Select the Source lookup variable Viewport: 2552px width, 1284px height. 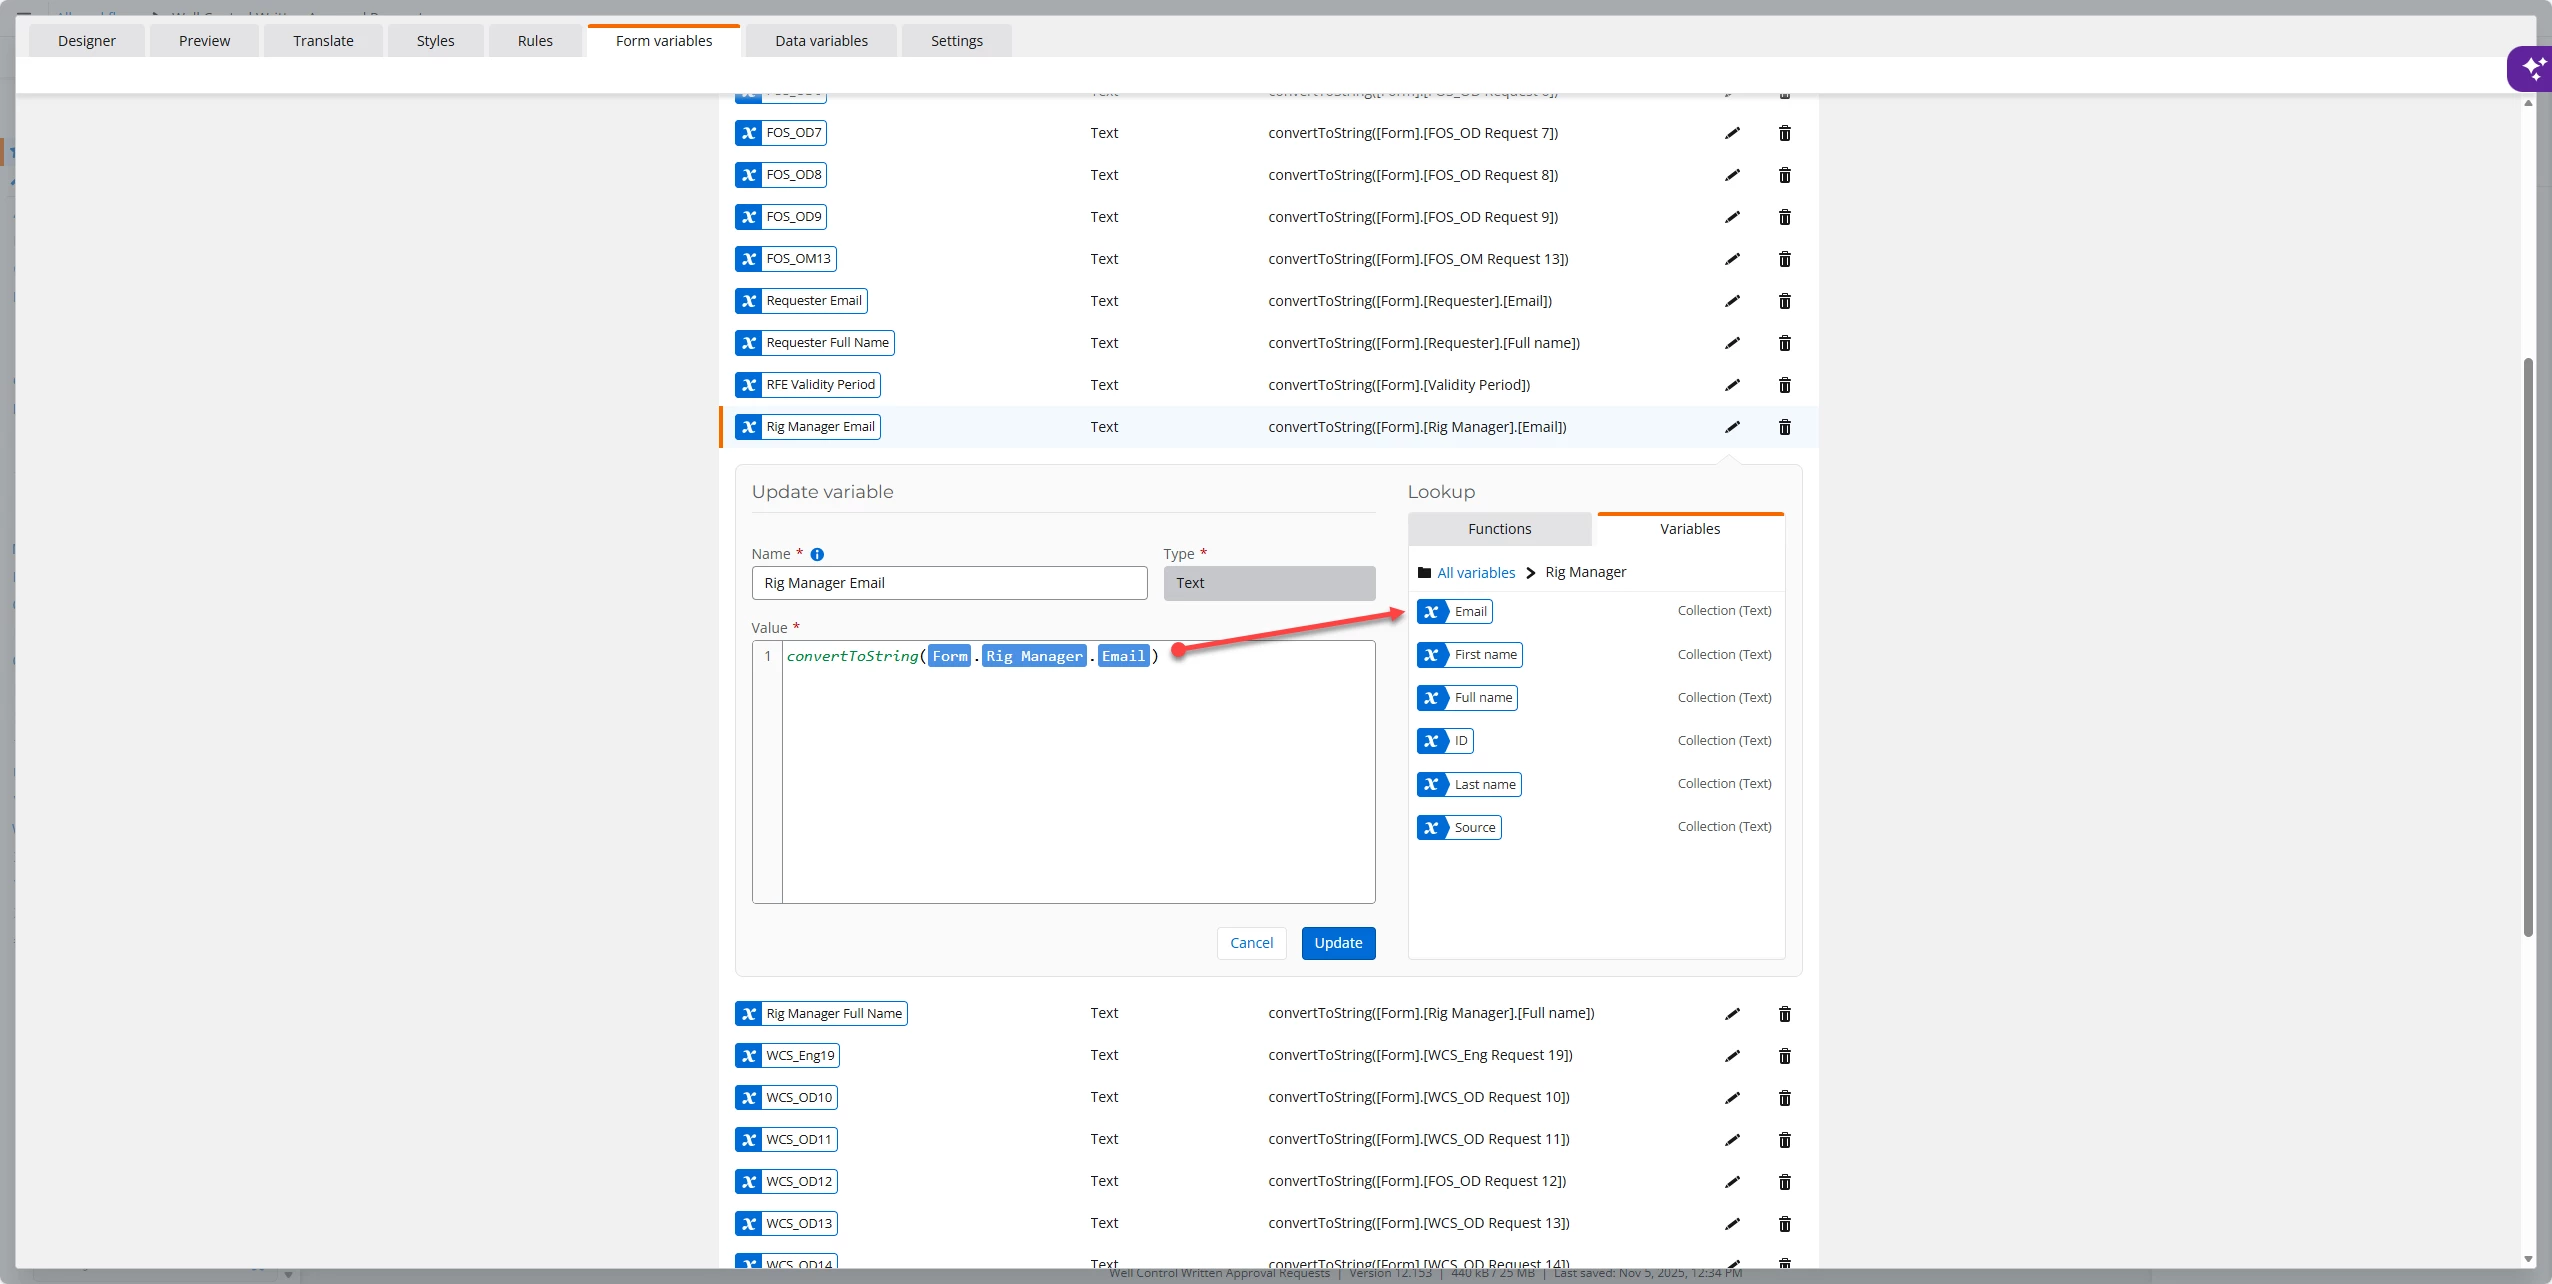1460,827
